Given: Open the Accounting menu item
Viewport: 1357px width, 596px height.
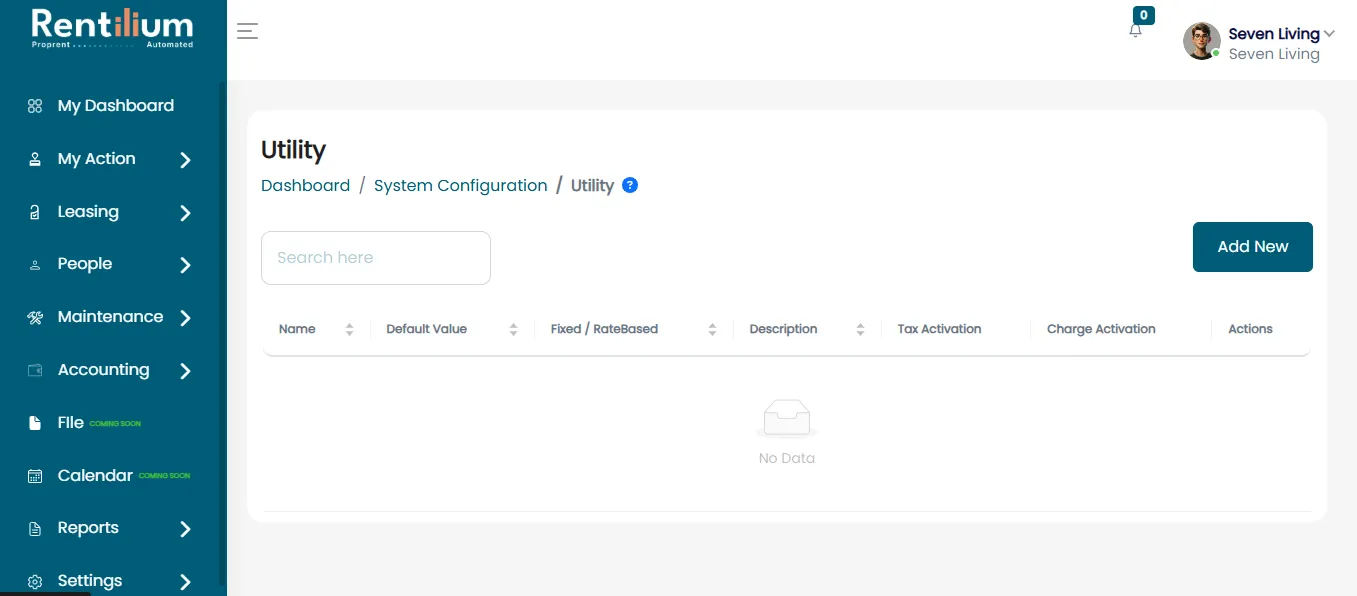Looking at the screenshot, I should pos(103,370).
